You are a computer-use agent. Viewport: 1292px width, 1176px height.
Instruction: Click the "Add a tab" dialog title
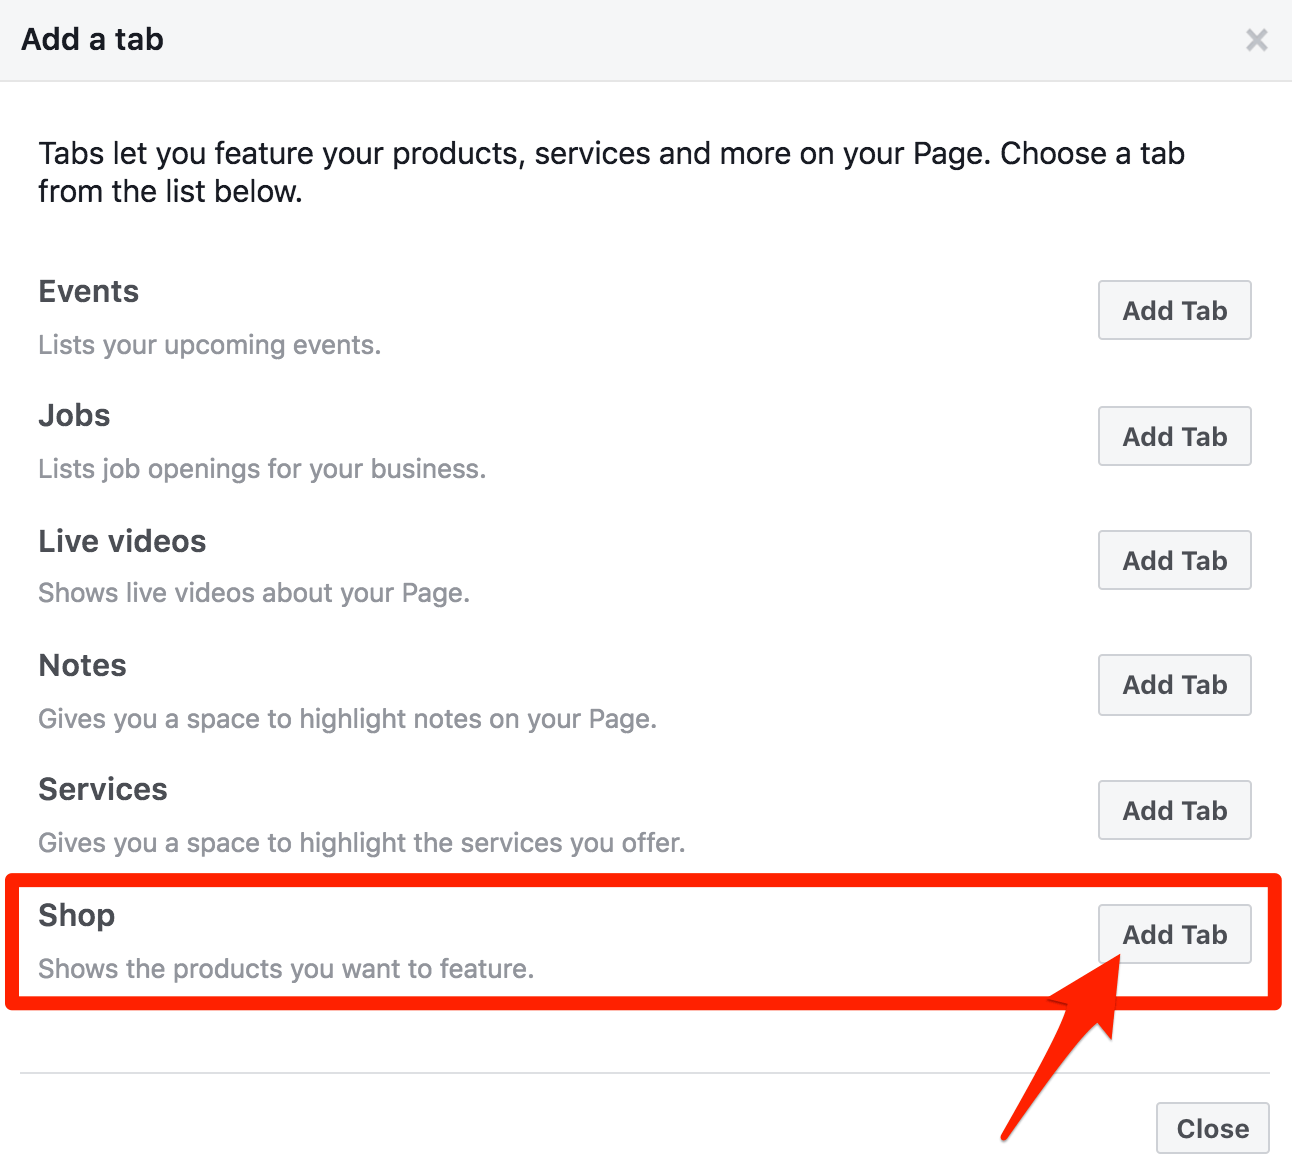pos(92,40)
